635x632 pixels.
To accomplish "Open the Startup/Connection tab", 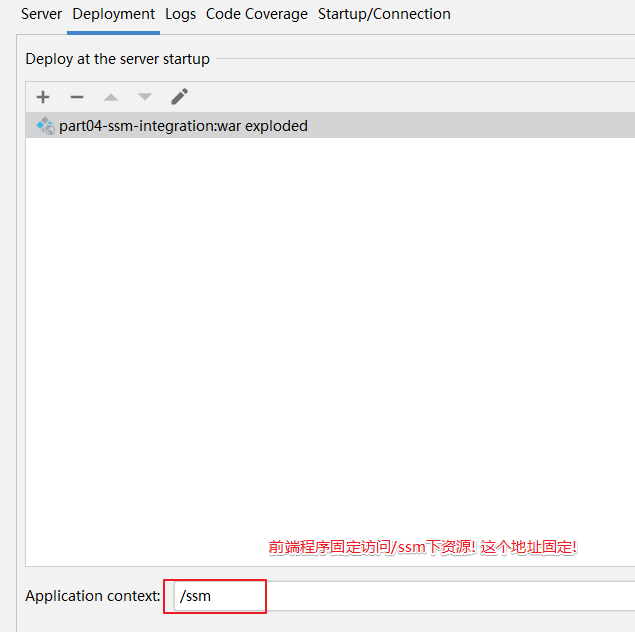I will pos(384,14).
